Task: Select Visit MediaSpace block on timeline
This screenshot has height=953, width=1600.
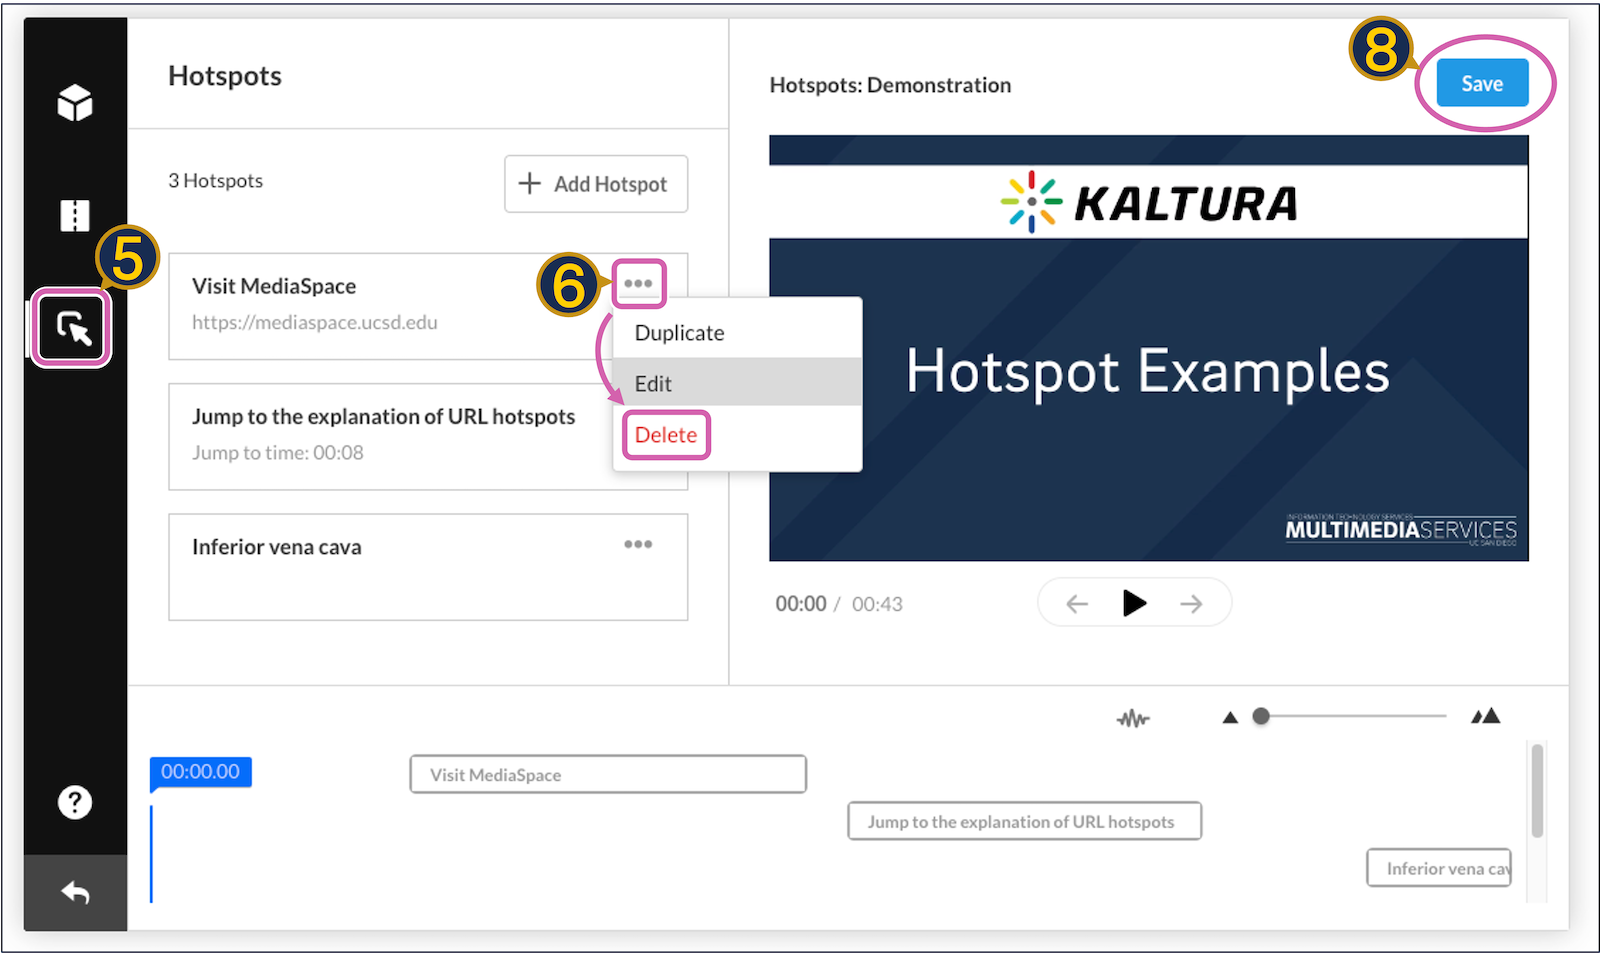Action: click(608, 774)
